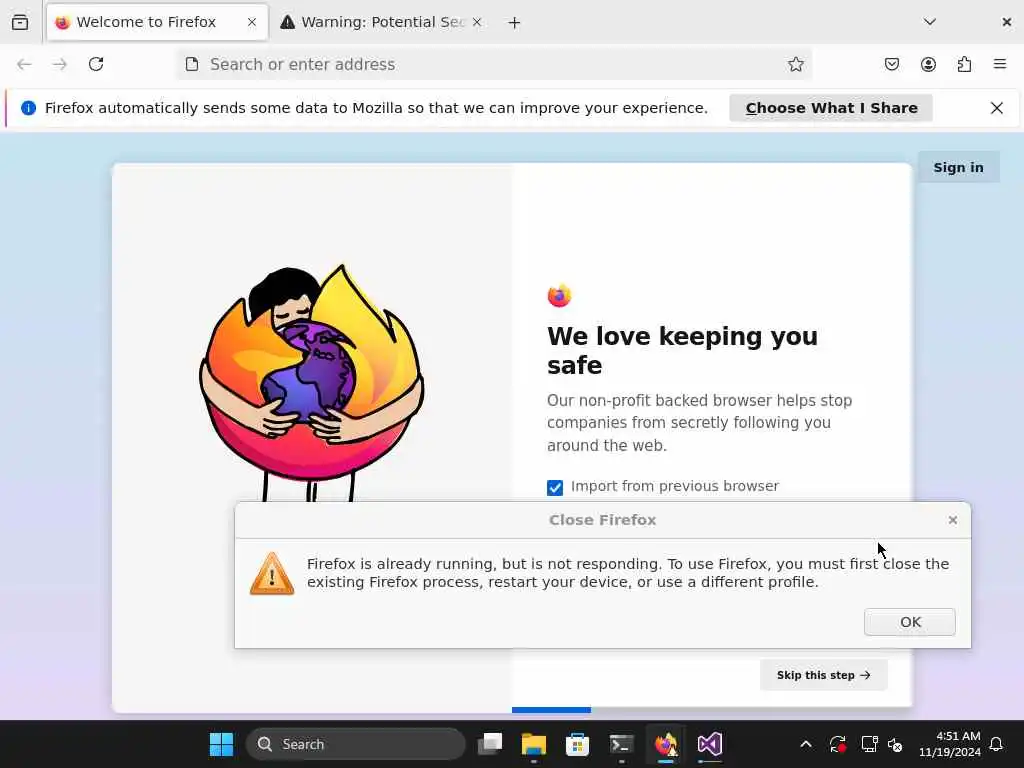Click the 'We love keeping you safe' heading
The image size is (1024, 768).
tap(682, 350)
